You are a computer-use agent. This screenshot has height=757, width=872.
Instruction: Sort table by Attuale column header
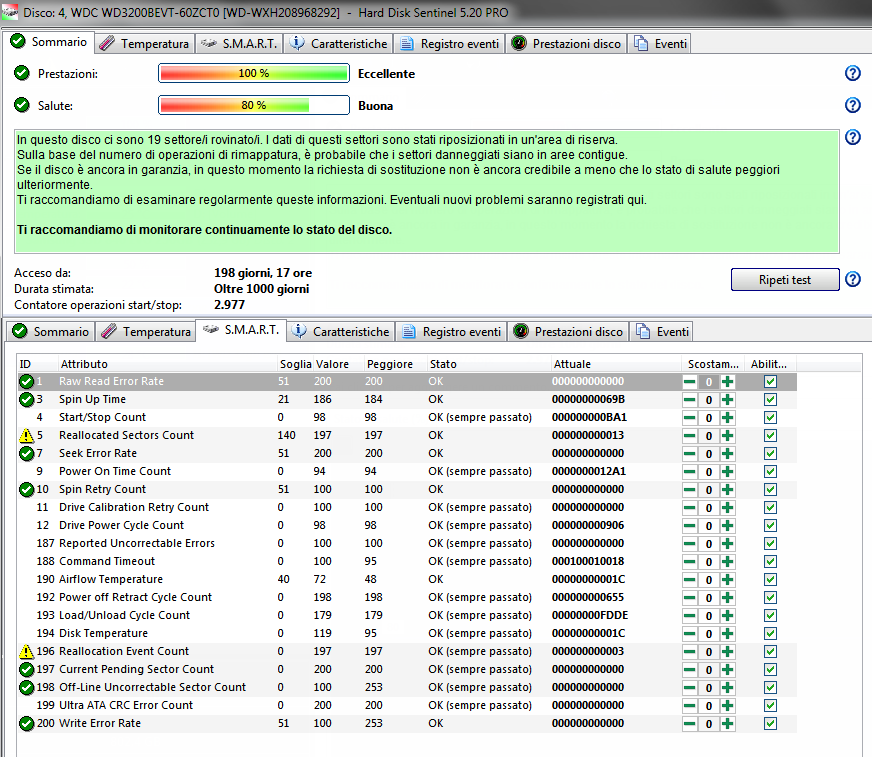coord(616,364)
